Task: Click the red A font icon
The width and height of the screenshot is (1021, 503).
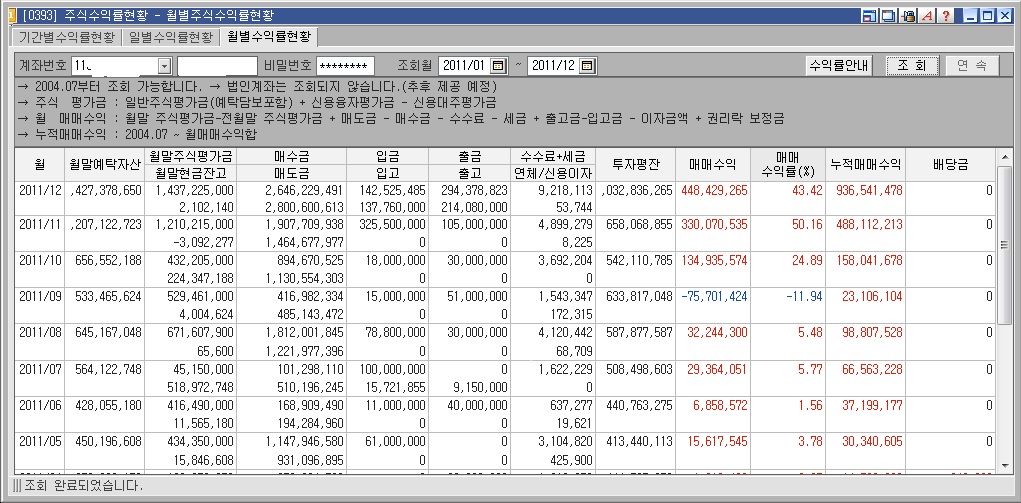Action: pos(928,16)
